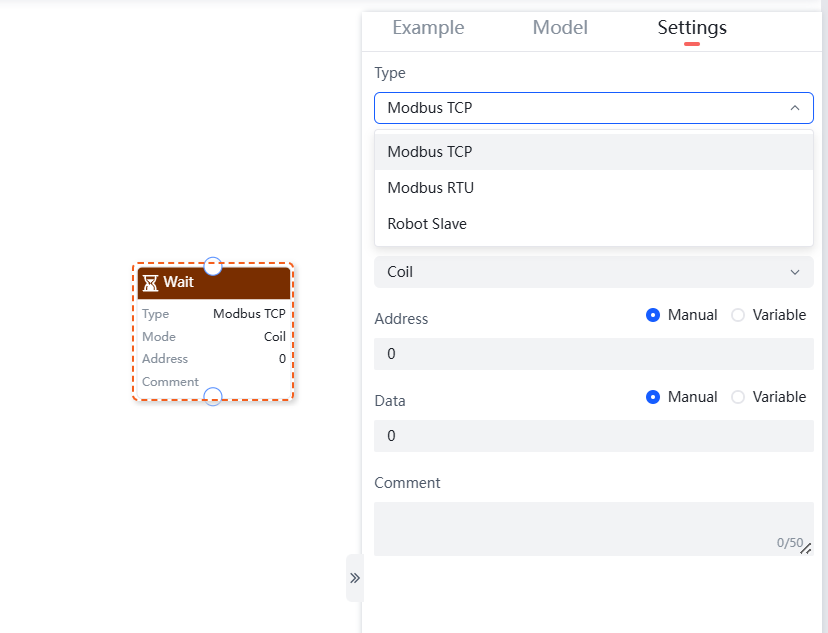828x633 pixels.
Task: Select Variable radio for Address
Action: [x=738, y=315]
